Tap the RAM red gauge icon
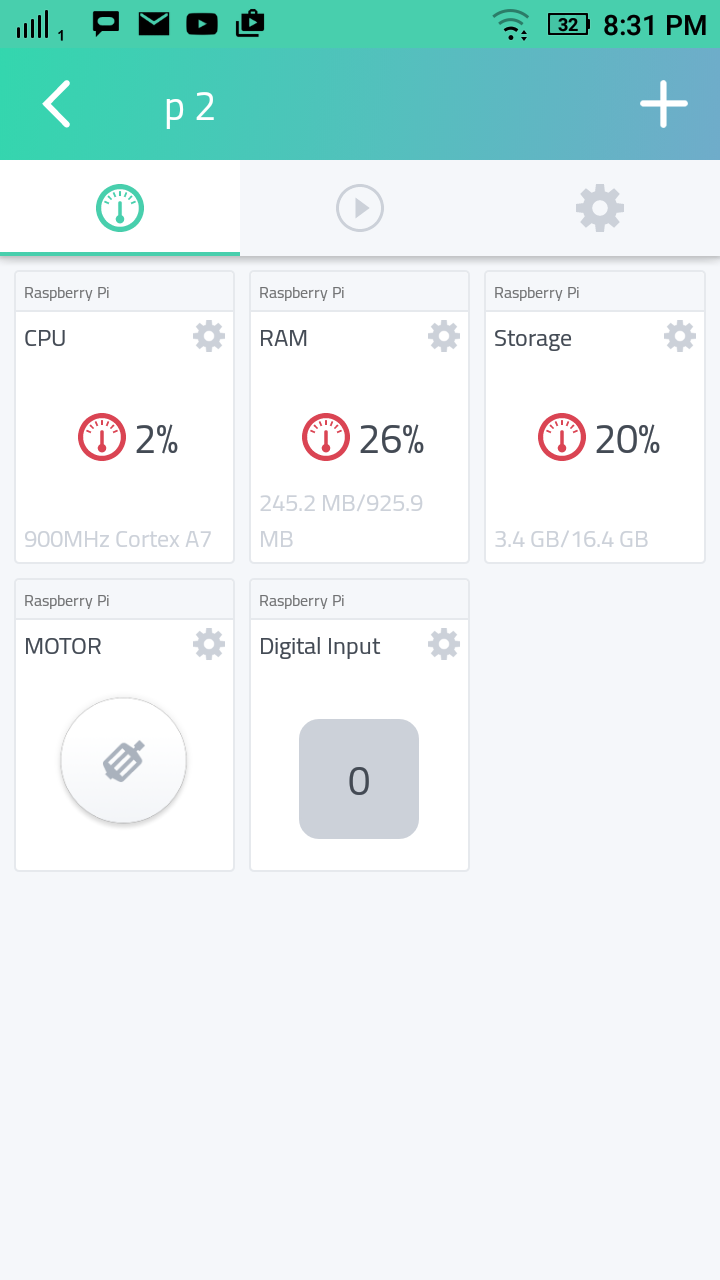 (x=326, y=437)
